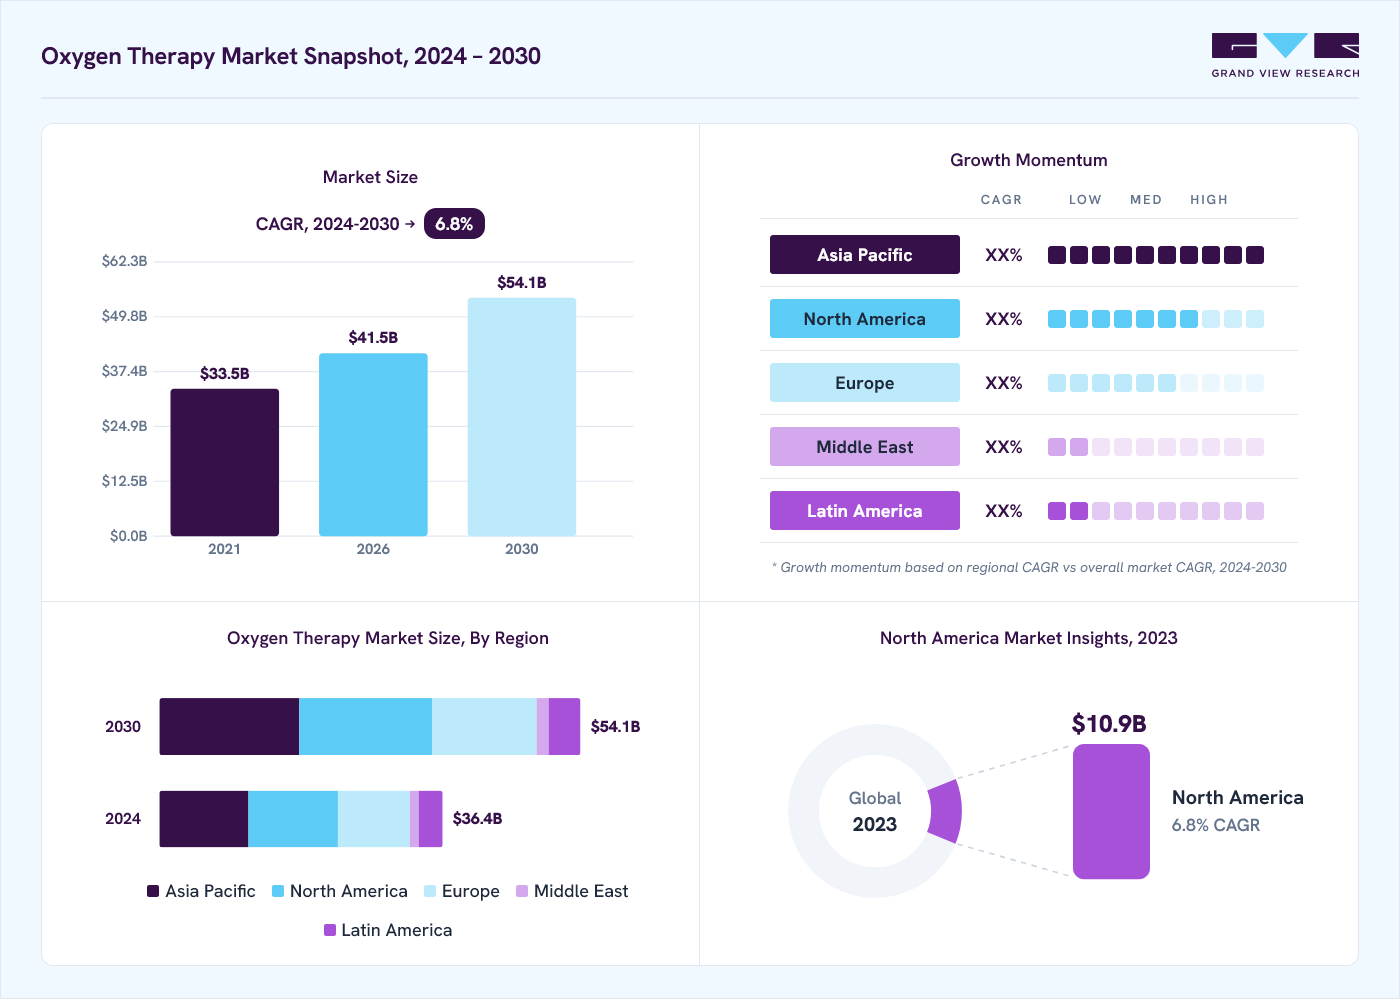Click the MED column header
1400x999 pixels.
1146,200
